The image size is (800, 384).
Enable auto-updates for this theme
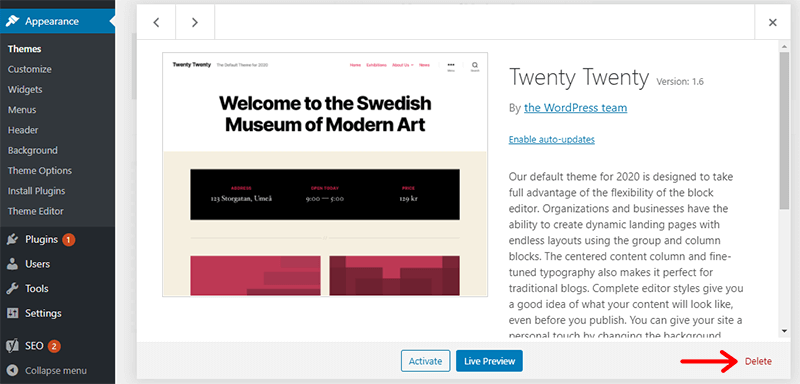coord(552,139)
